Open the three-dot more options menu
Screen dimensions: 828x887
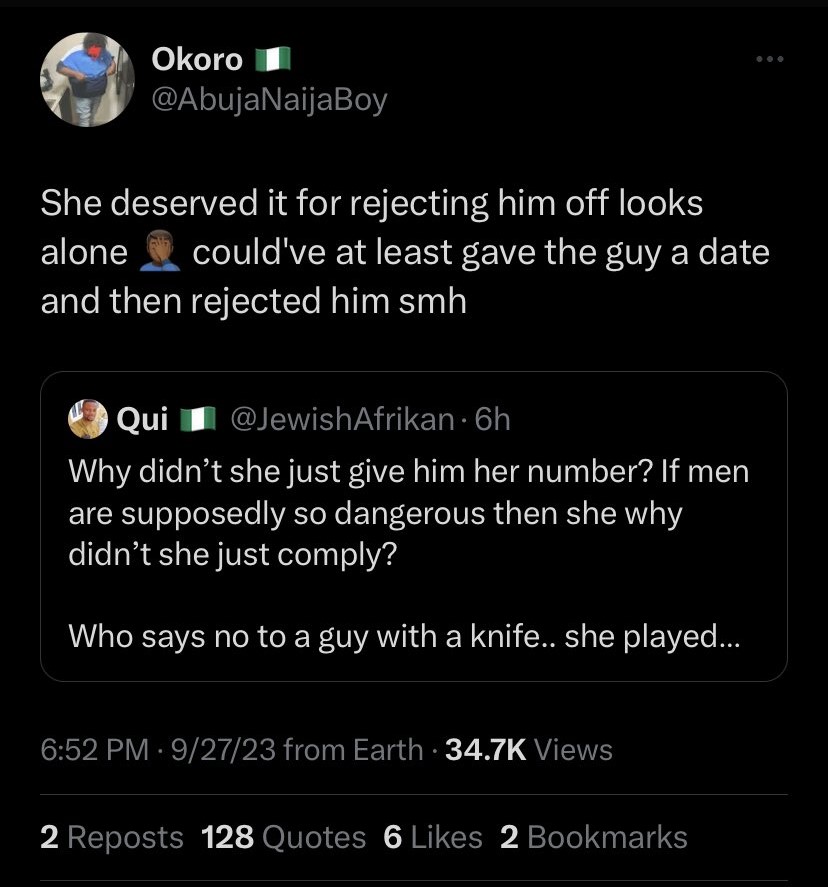pyautogui.click(x=769, y=60)
